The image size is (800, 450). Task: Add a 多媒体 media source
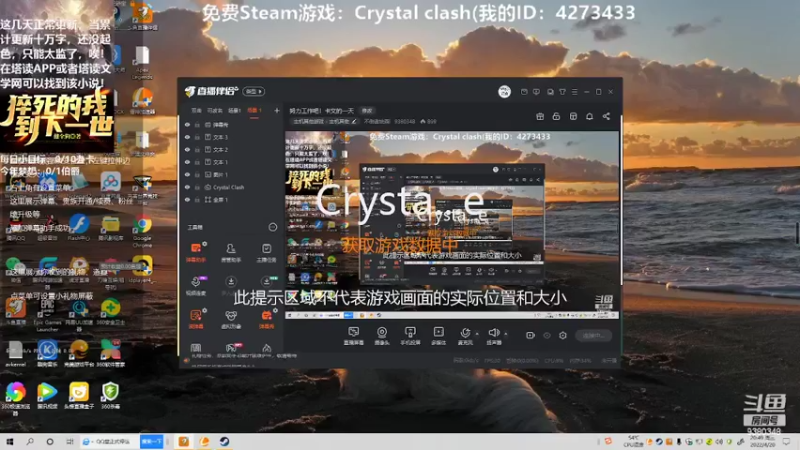coord(438,336)
